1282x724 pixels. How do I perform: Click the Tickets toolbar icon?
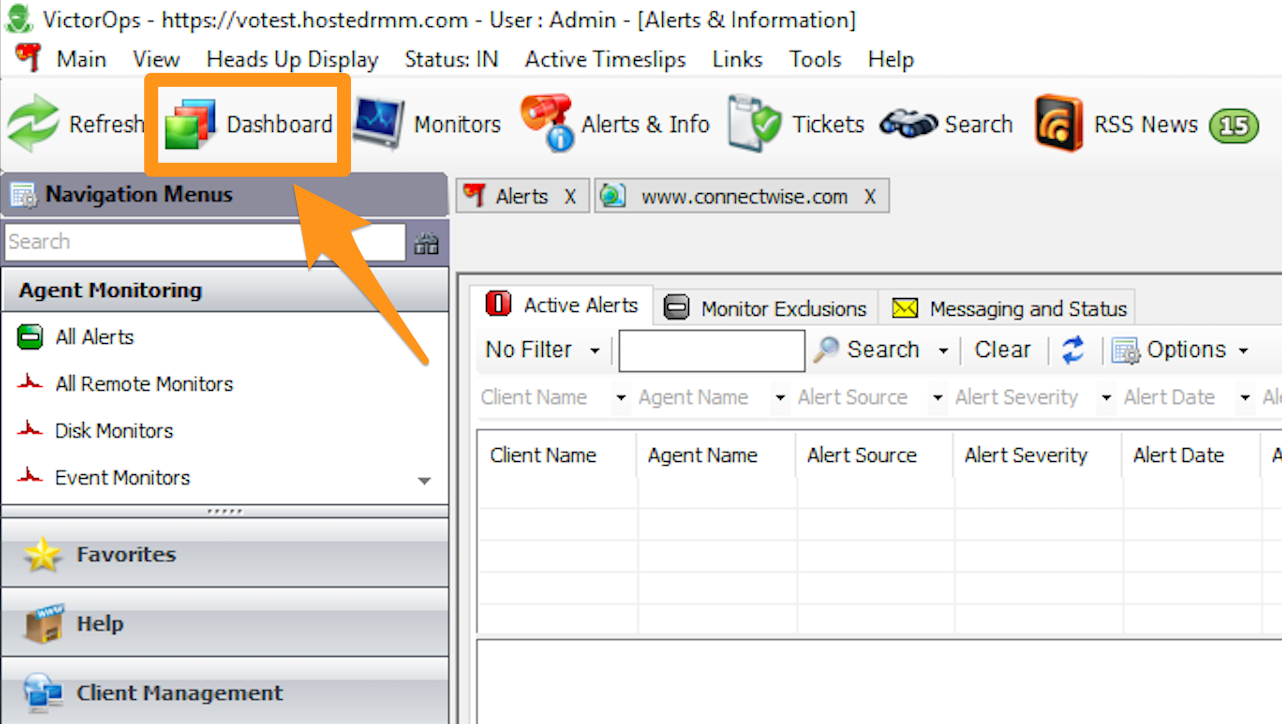pyautogui.click(x=795, y=123)
